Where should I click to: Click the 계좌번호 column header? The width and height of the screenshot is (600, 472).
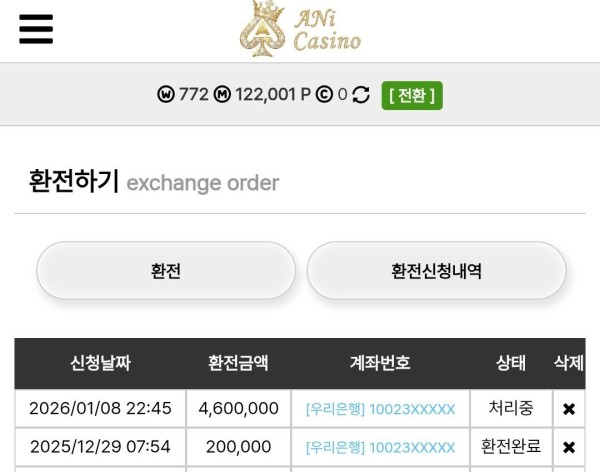click(x=380, y=363)
